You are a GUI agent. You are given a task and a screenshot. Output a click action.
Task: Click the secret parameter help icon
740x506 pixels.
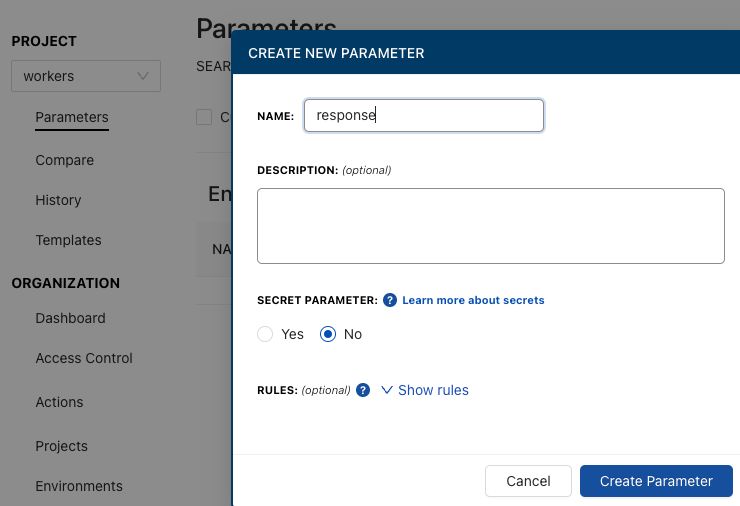click(x=390, y=300)
